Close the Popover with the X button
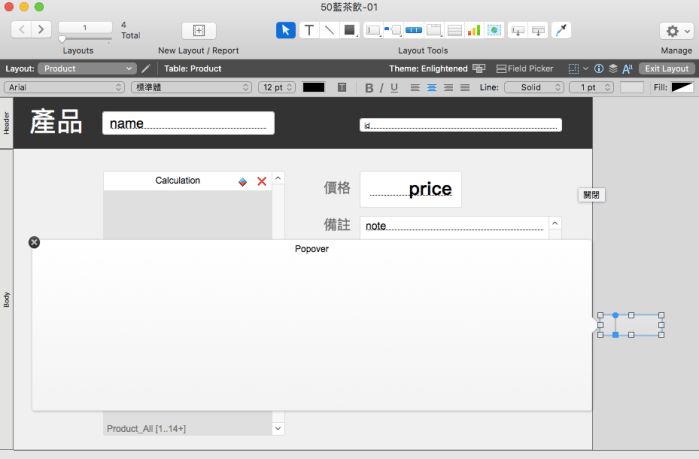 [34, 242]
